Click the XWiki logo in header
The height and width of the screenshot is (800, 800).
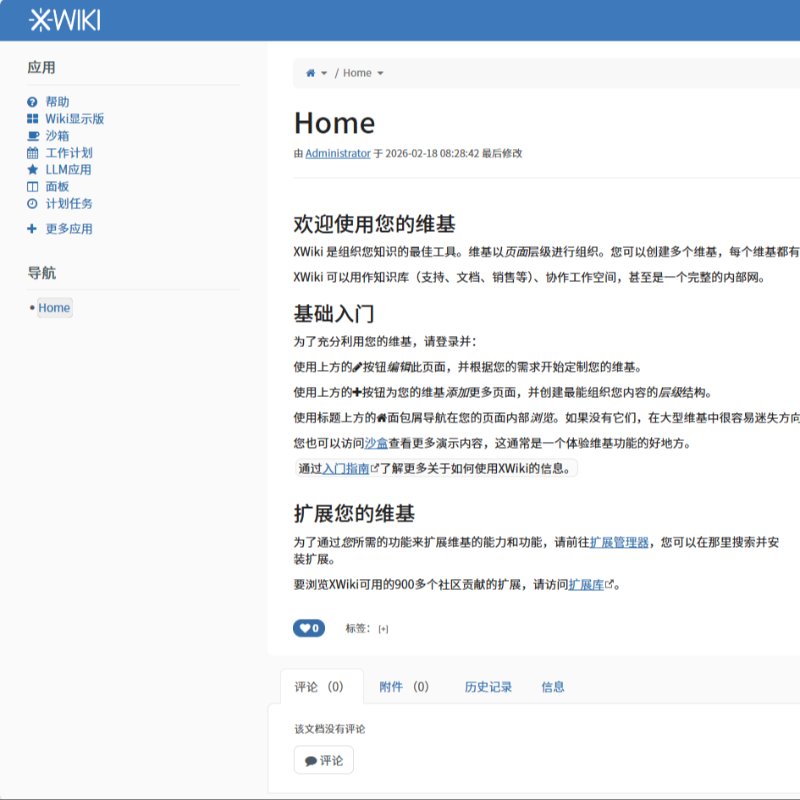pos(65,20)
